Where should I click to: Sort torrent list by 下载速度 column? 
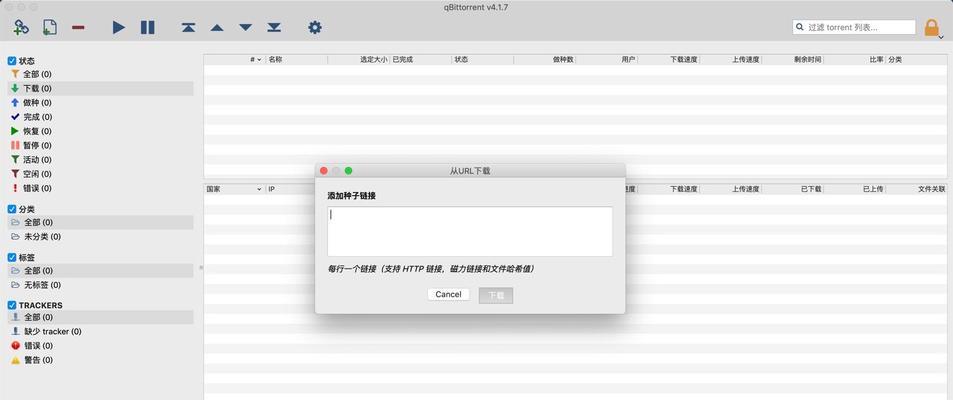coord(669,60)
